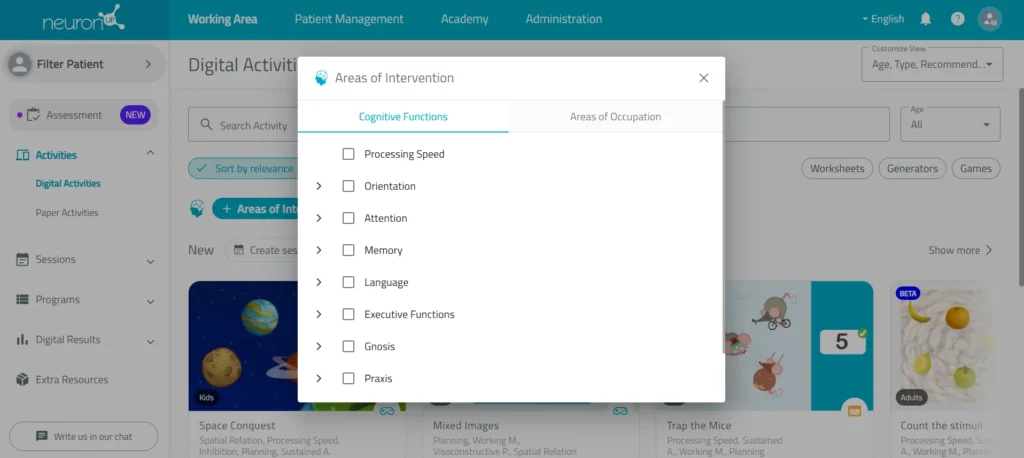Open the Customize View dropdown
The width and height of the screenshot is (1024, 458).
(x=932, y=64)
